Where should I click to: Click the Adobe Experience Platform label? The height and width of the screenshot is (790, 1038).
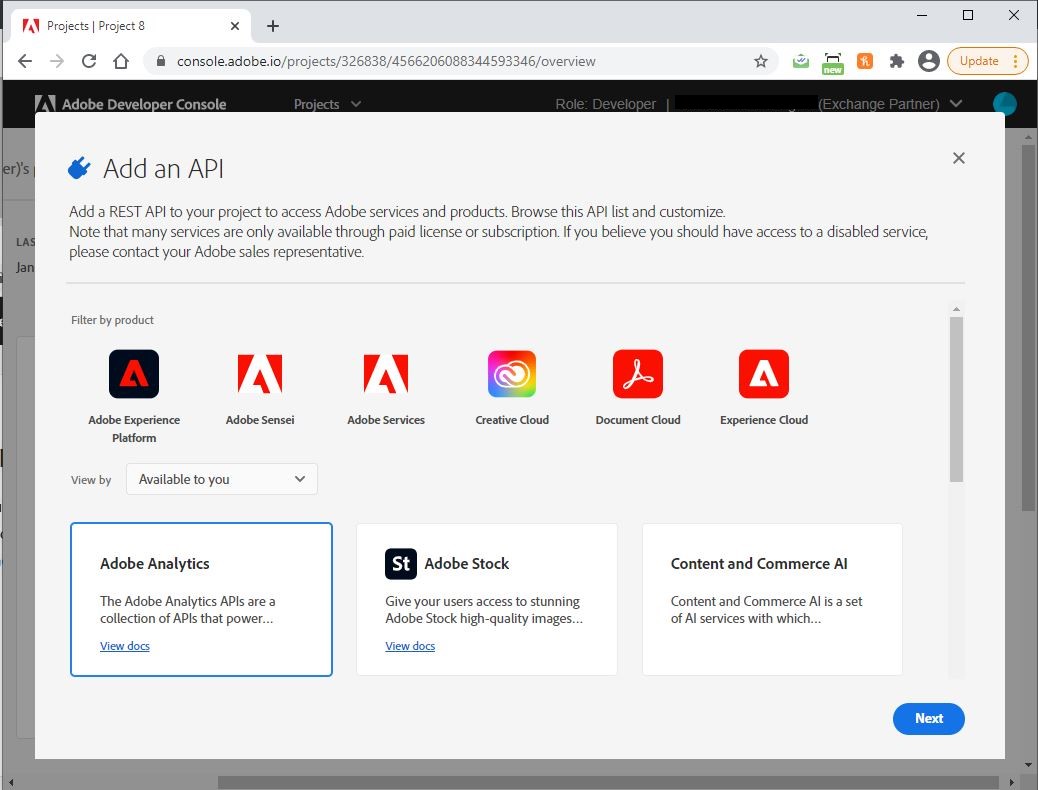(134, 428)
